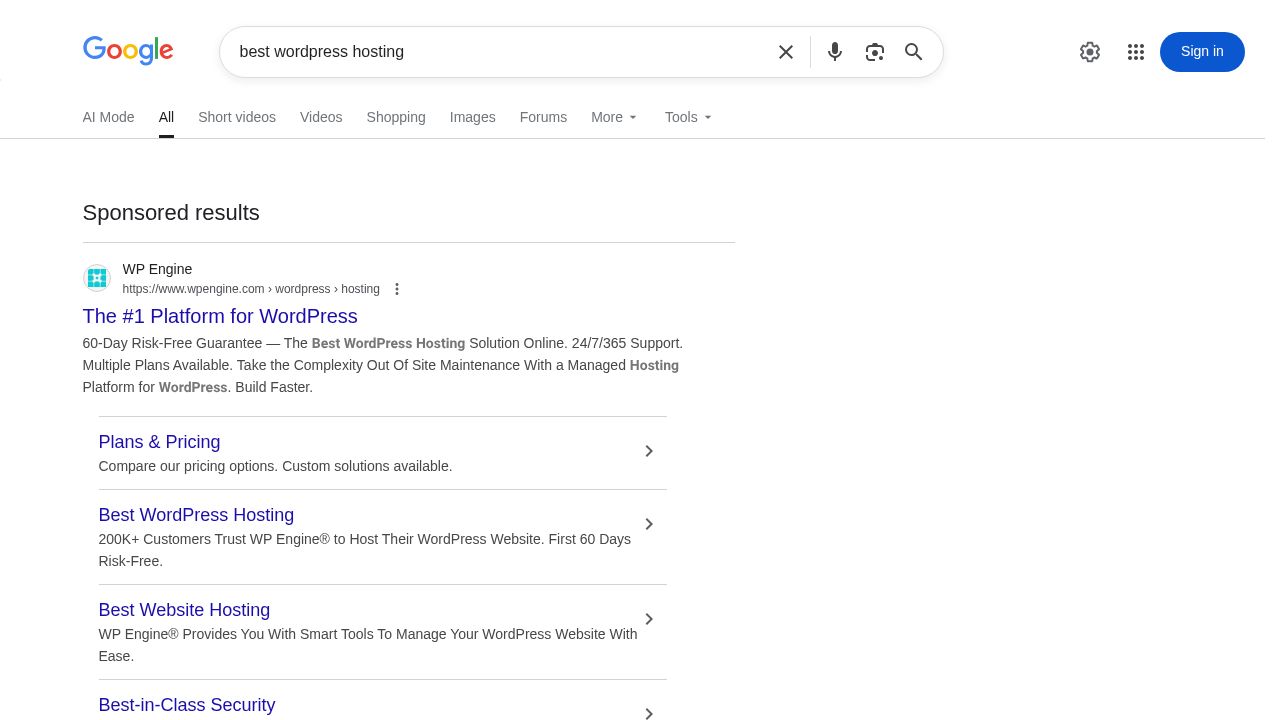Open the Forums results tab
The height and width of the screenshot is (720, 1280).
point(543,117)
